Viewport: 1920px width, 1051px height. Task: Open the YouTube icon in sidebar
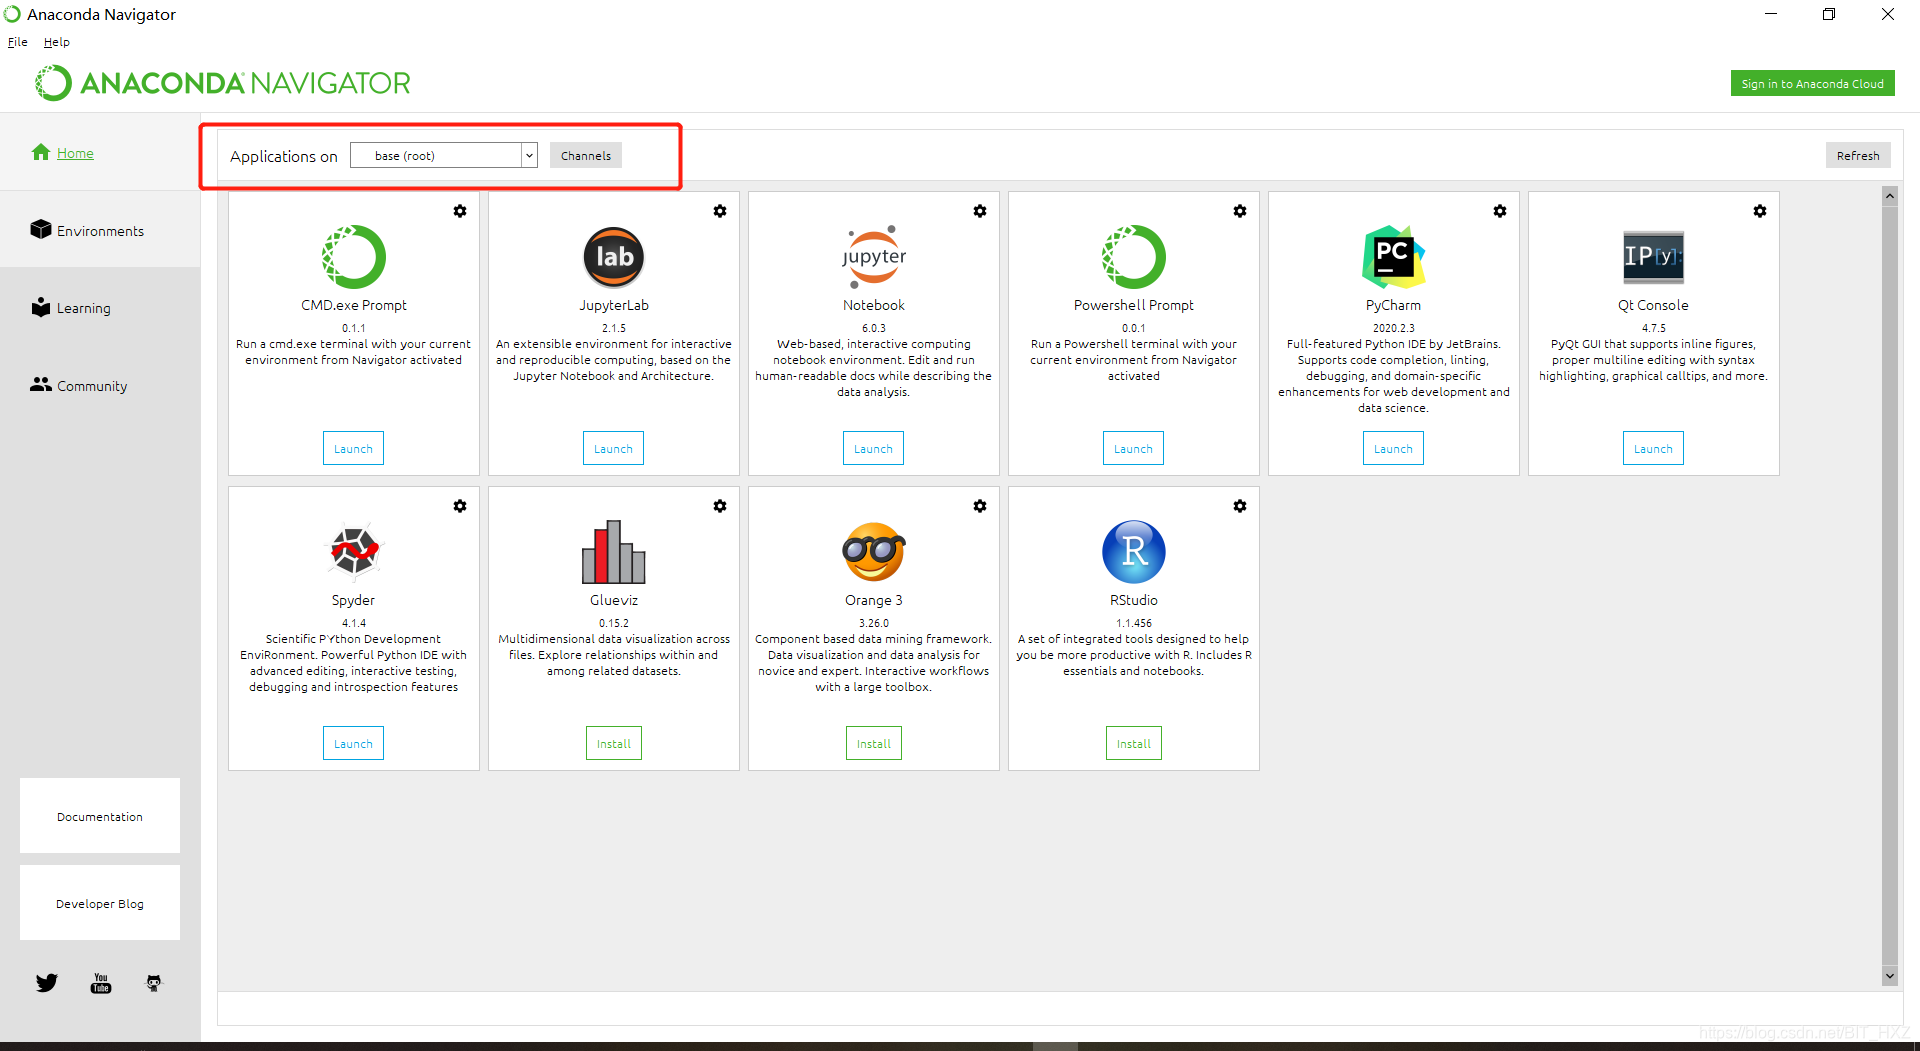click(x=101, y=983)
